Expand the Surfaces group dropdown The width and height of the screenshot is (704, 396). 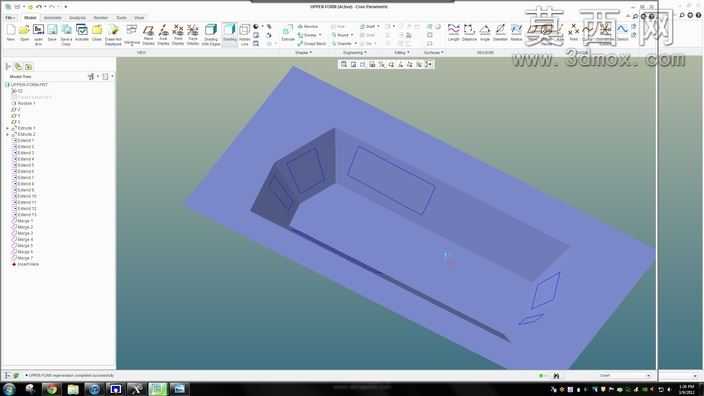[434, 53]
